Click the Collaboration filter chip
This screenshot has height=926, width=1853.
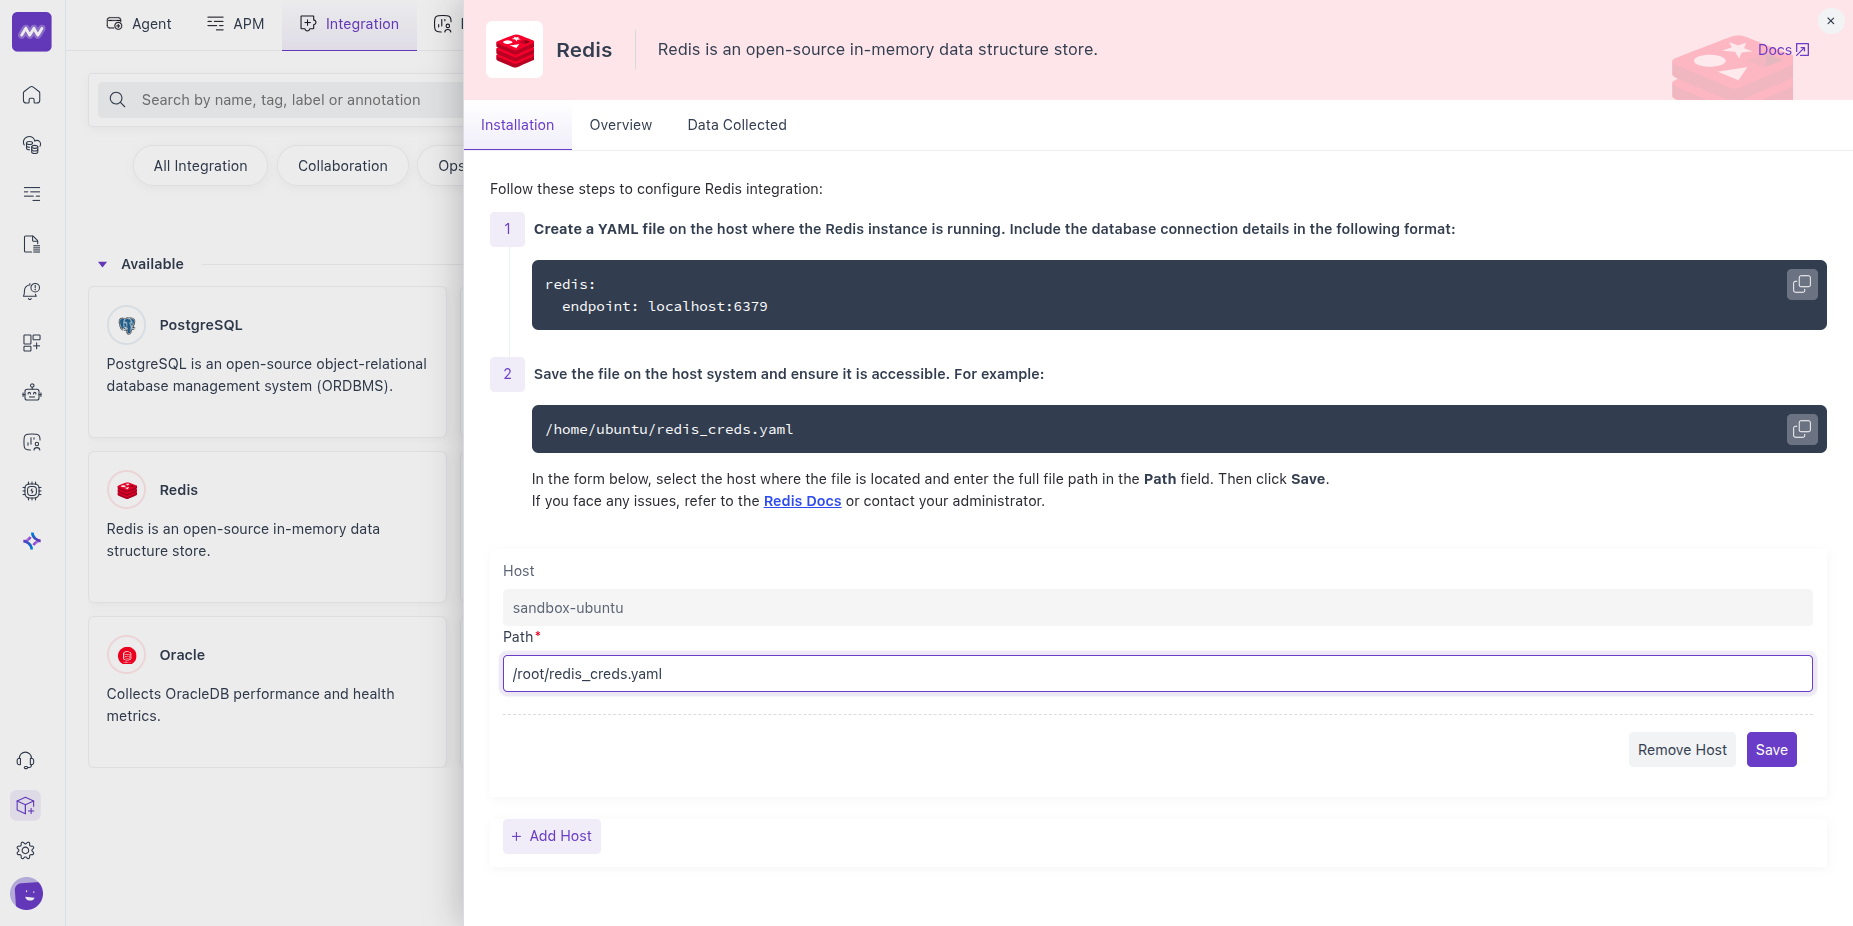coord(342,165)
